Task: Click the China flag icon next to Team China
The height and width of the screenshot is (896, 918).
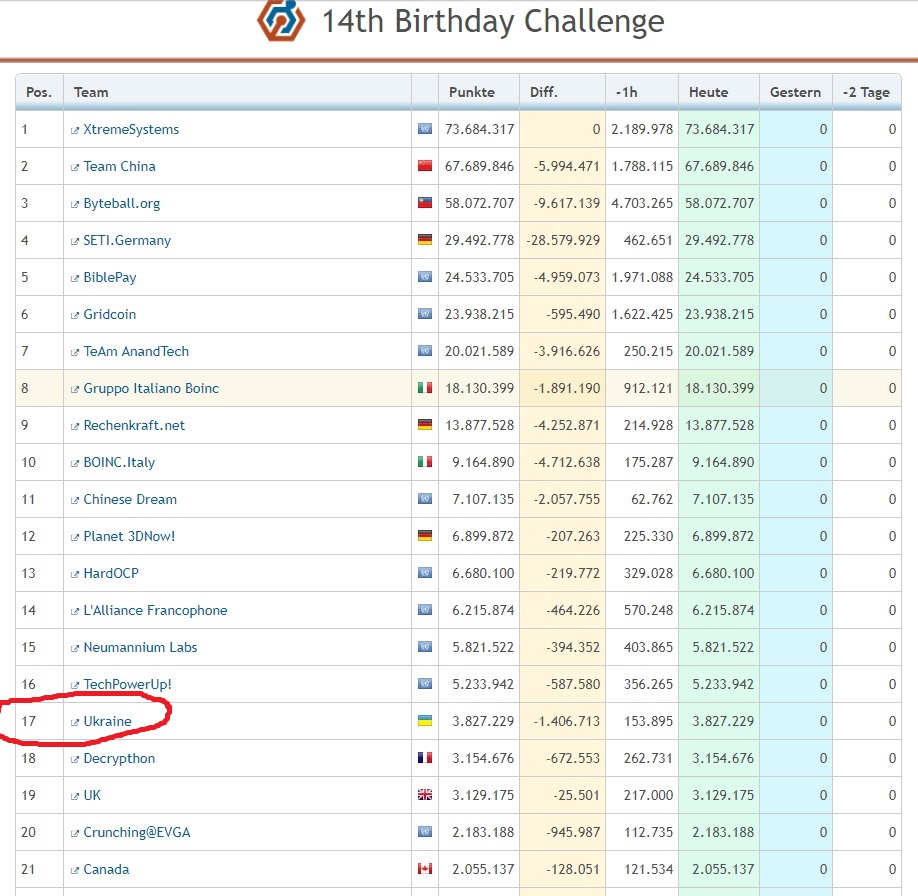Action: (x=425, y=166)
